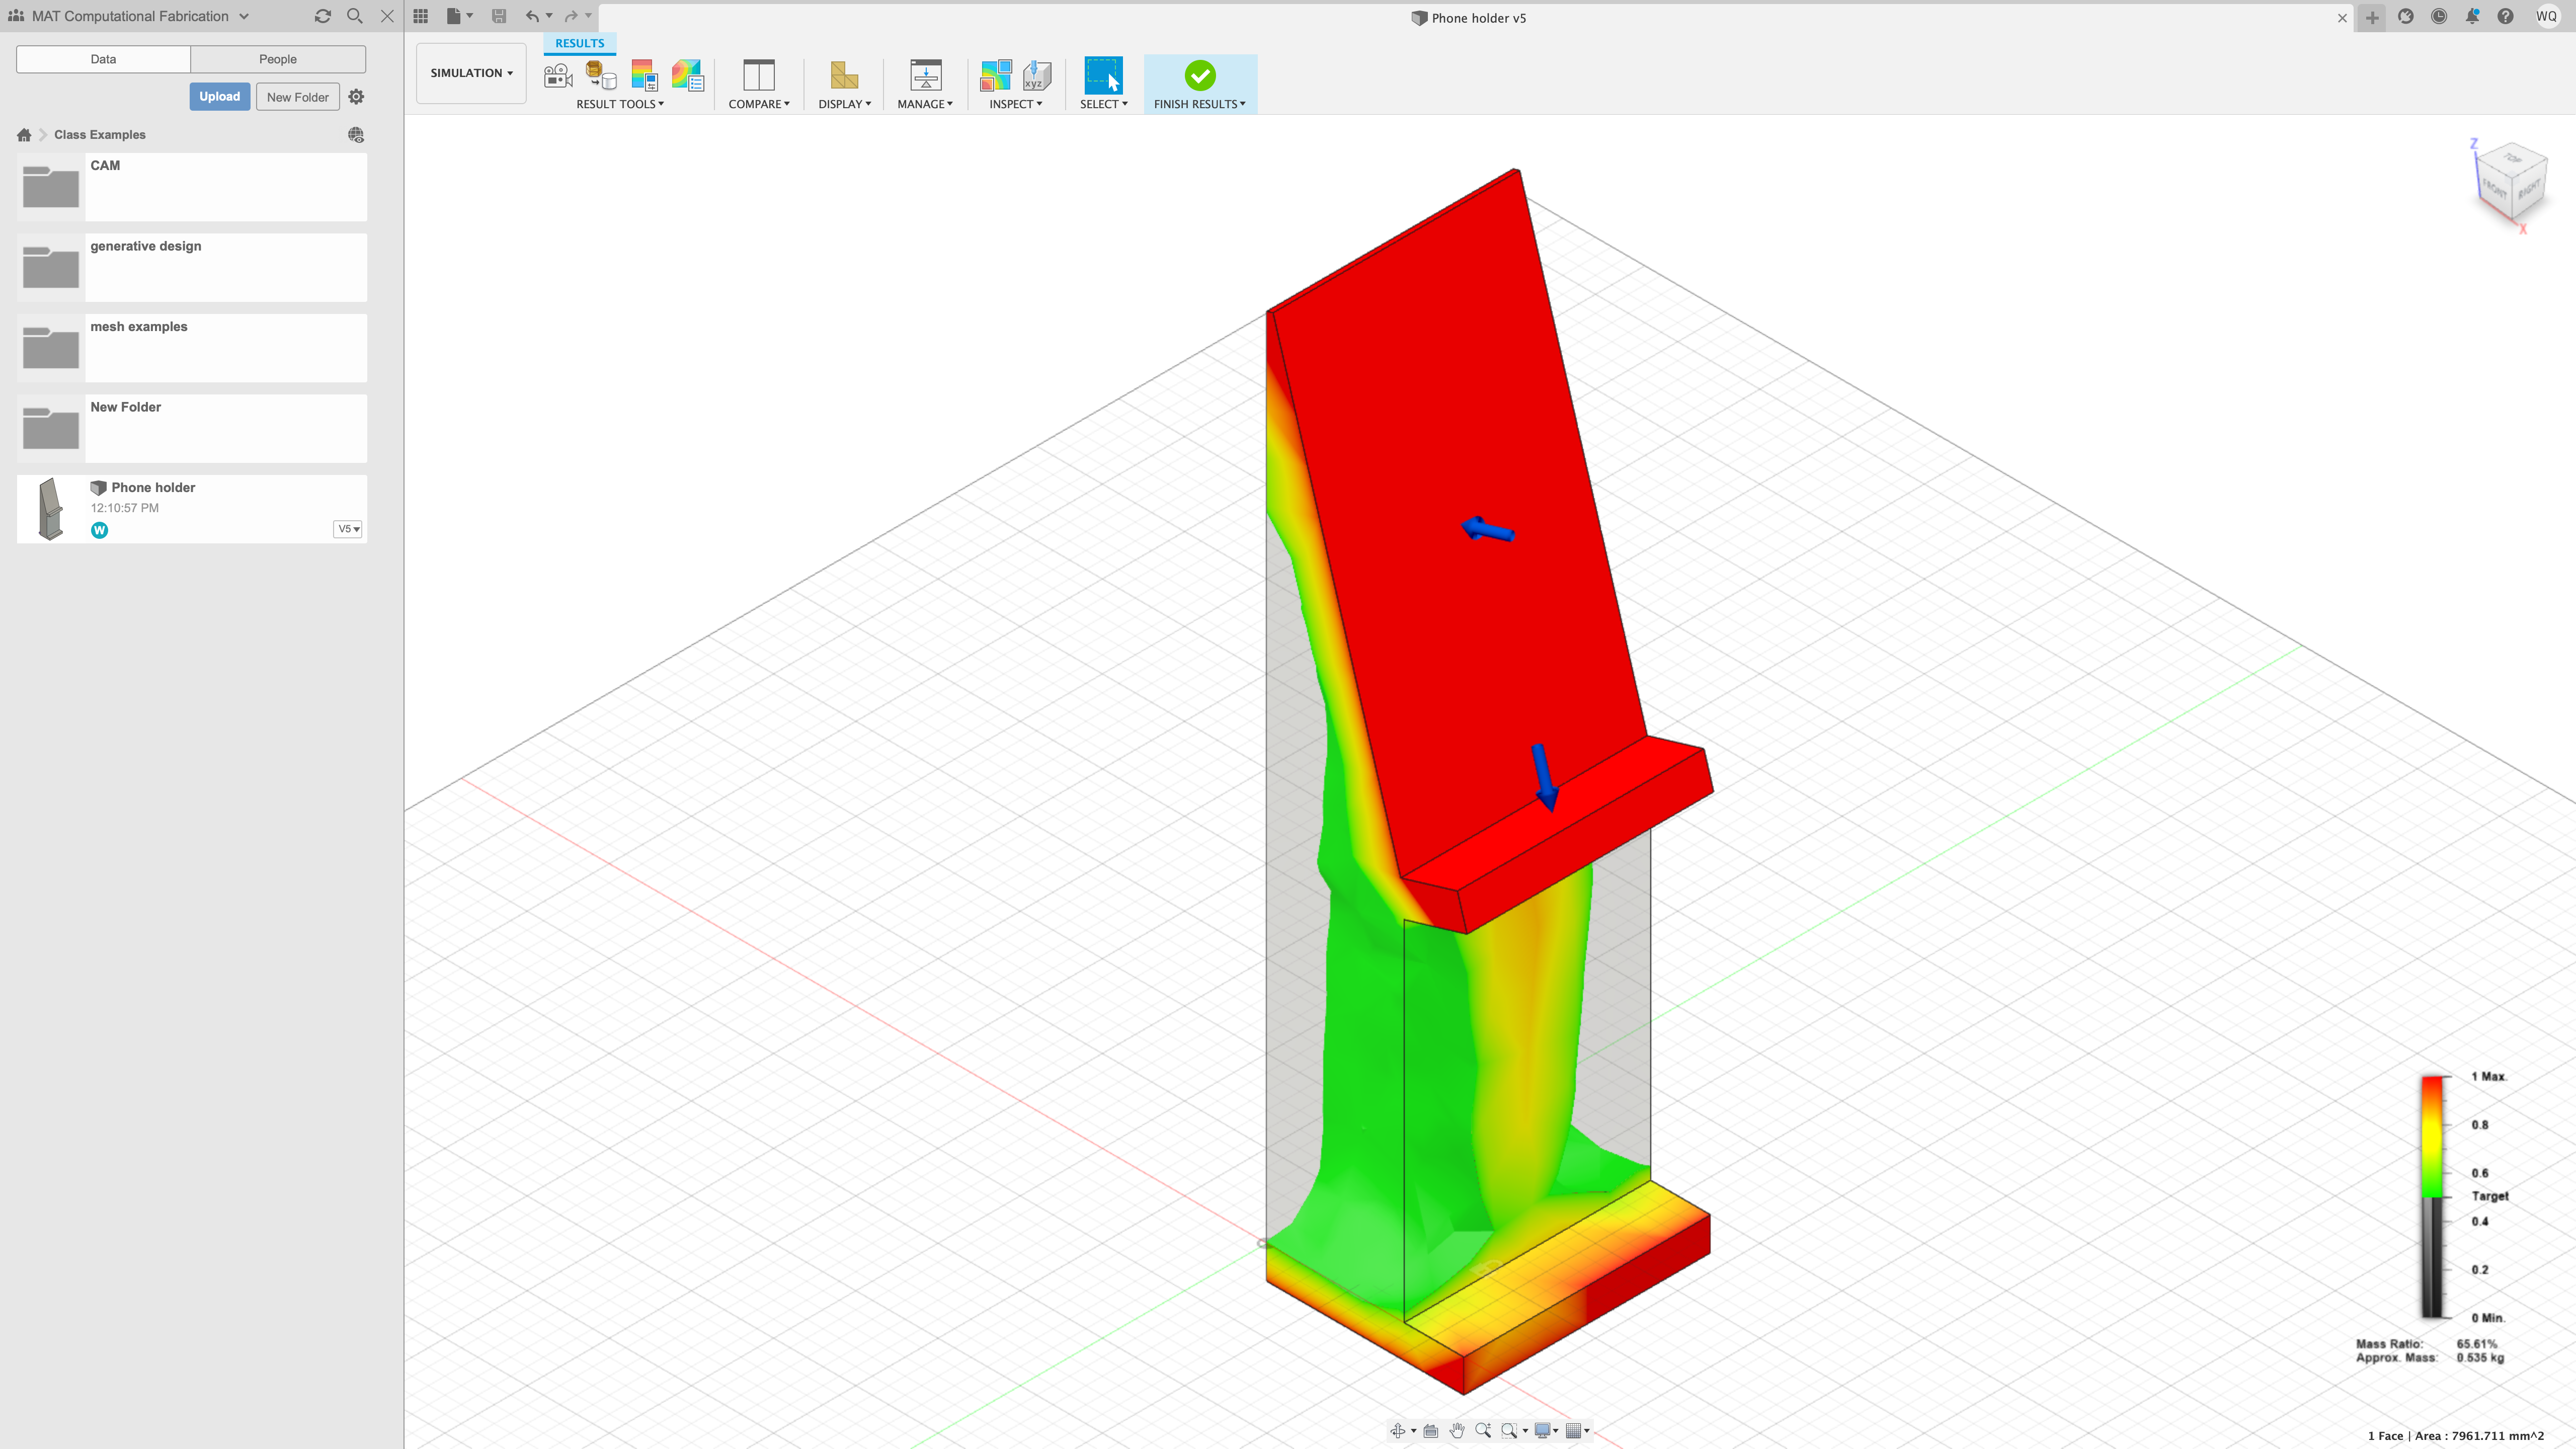Click the load path legend color bar

point(2432,1197)
